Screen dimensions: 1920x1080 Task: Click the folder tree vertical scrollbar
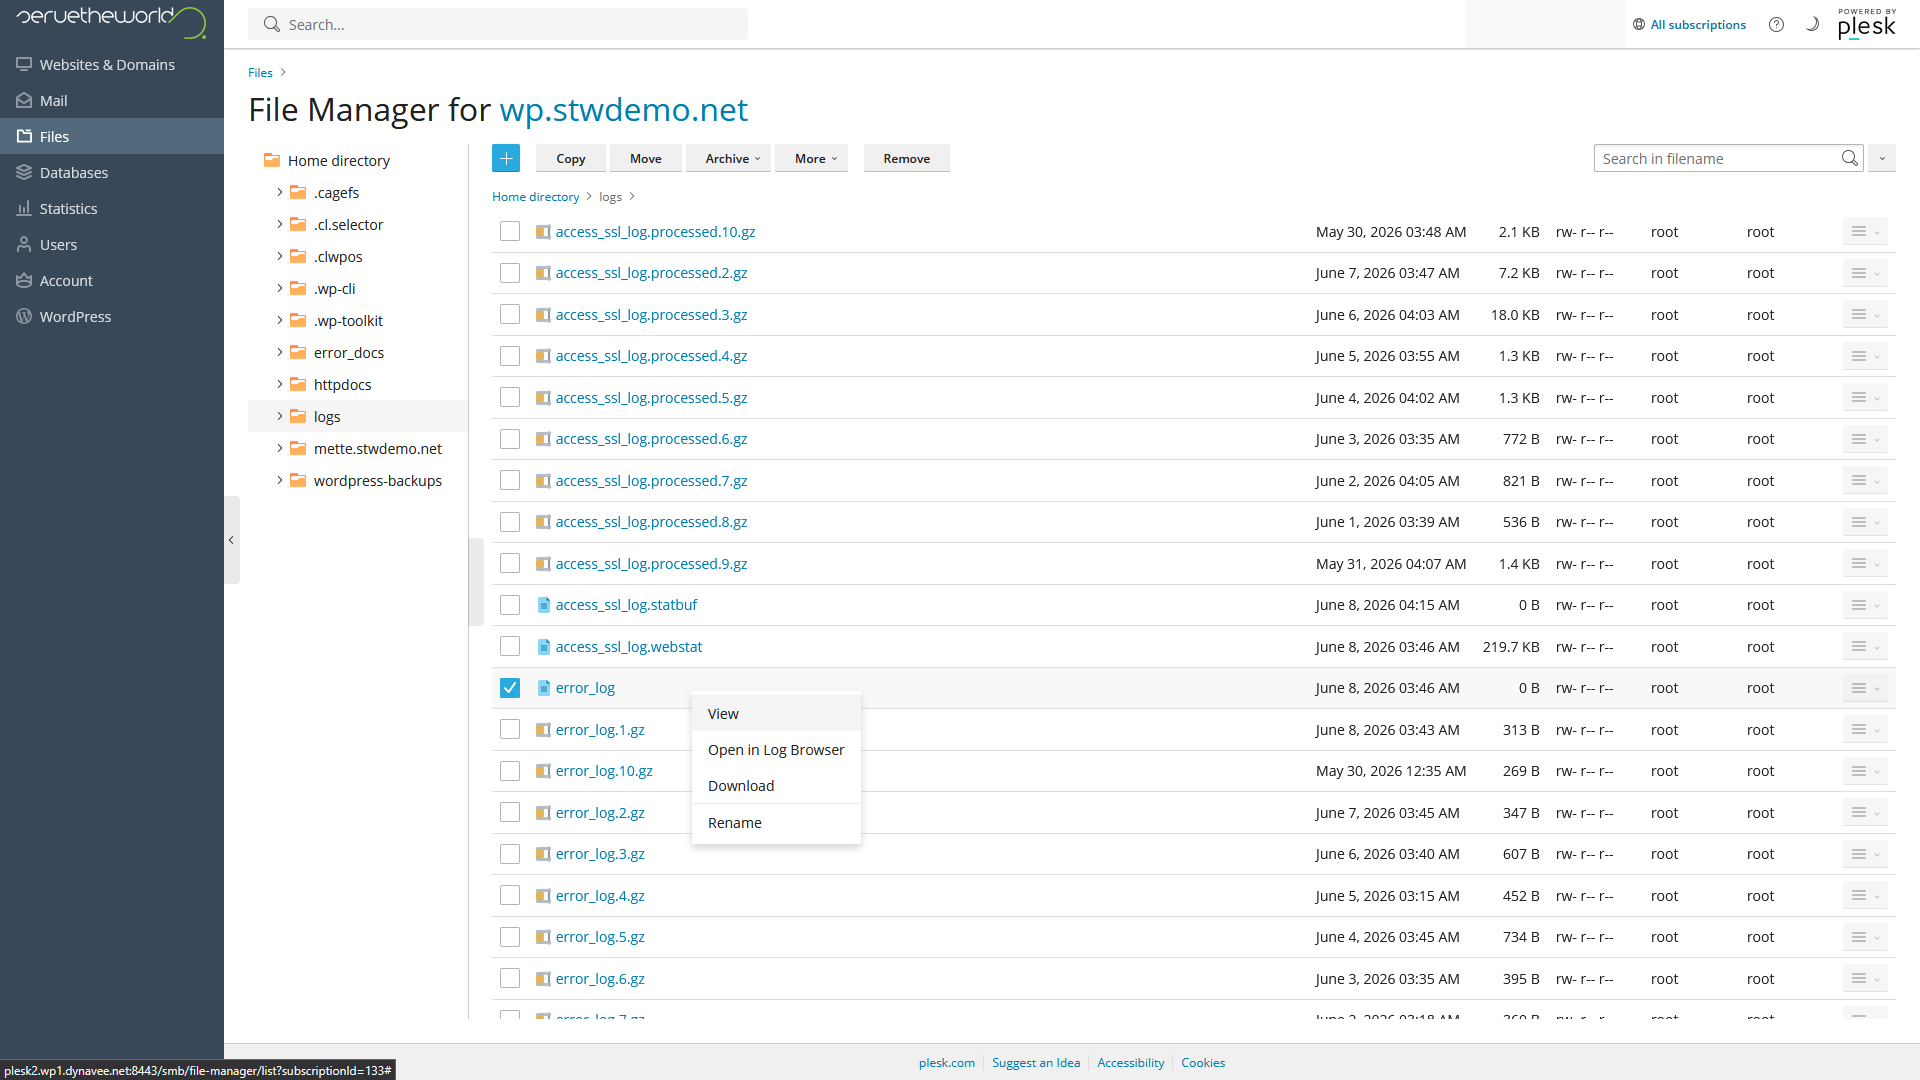[476, 582]
